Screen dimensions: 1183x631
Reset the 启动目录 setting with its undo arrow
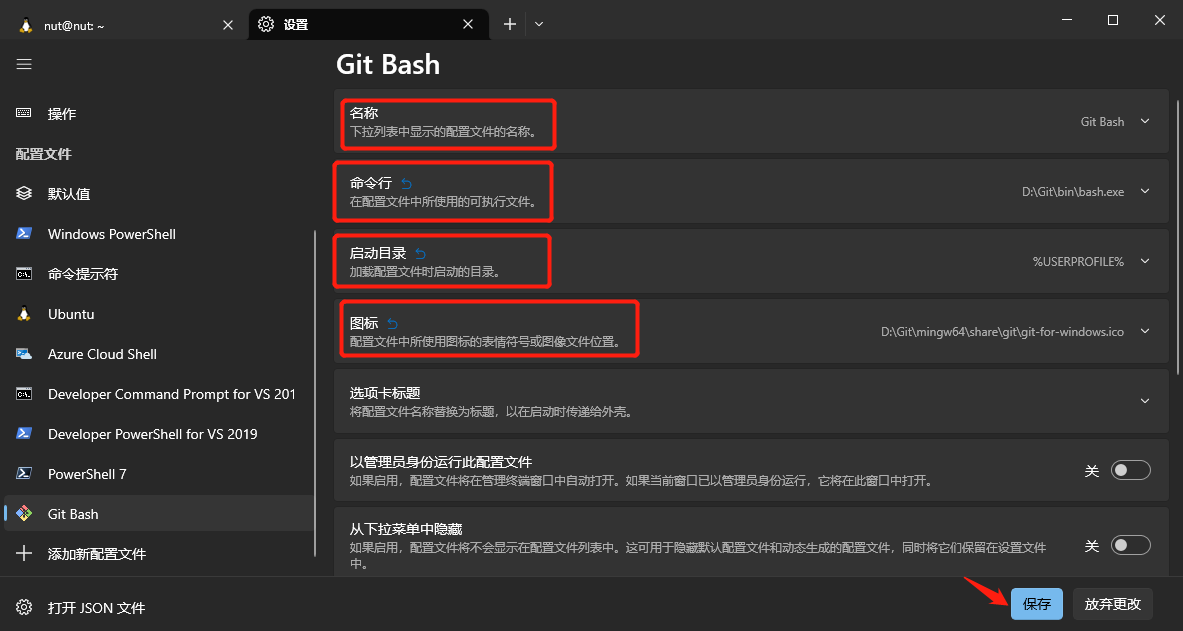tap(420, 254)
